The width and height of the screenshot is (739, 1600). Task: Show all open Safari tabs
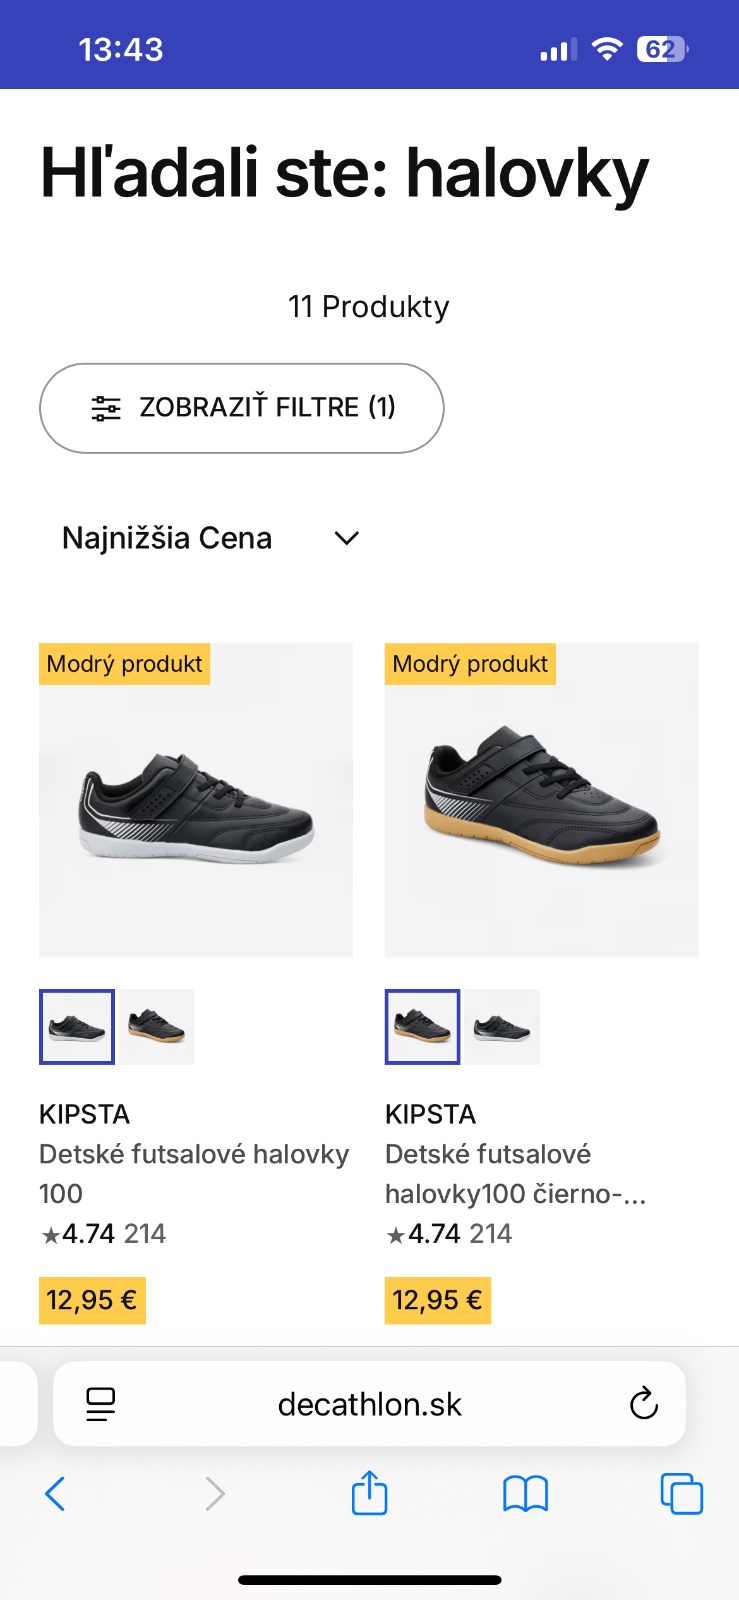point(682,1494)
